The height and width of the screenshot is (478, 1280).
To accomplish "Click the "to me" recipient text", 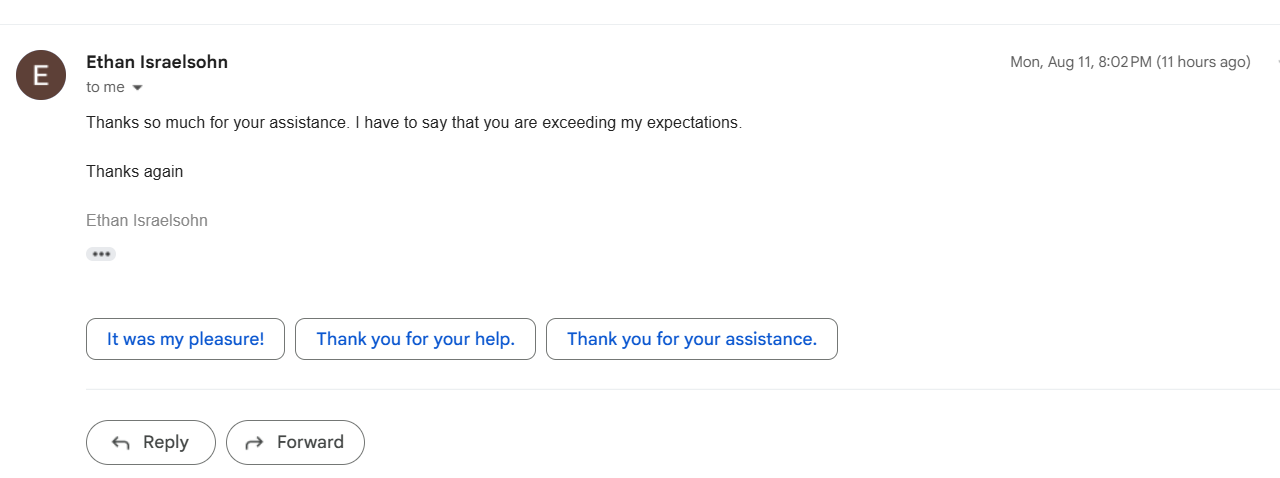I will pyautogui.click(x=105, y=88).
